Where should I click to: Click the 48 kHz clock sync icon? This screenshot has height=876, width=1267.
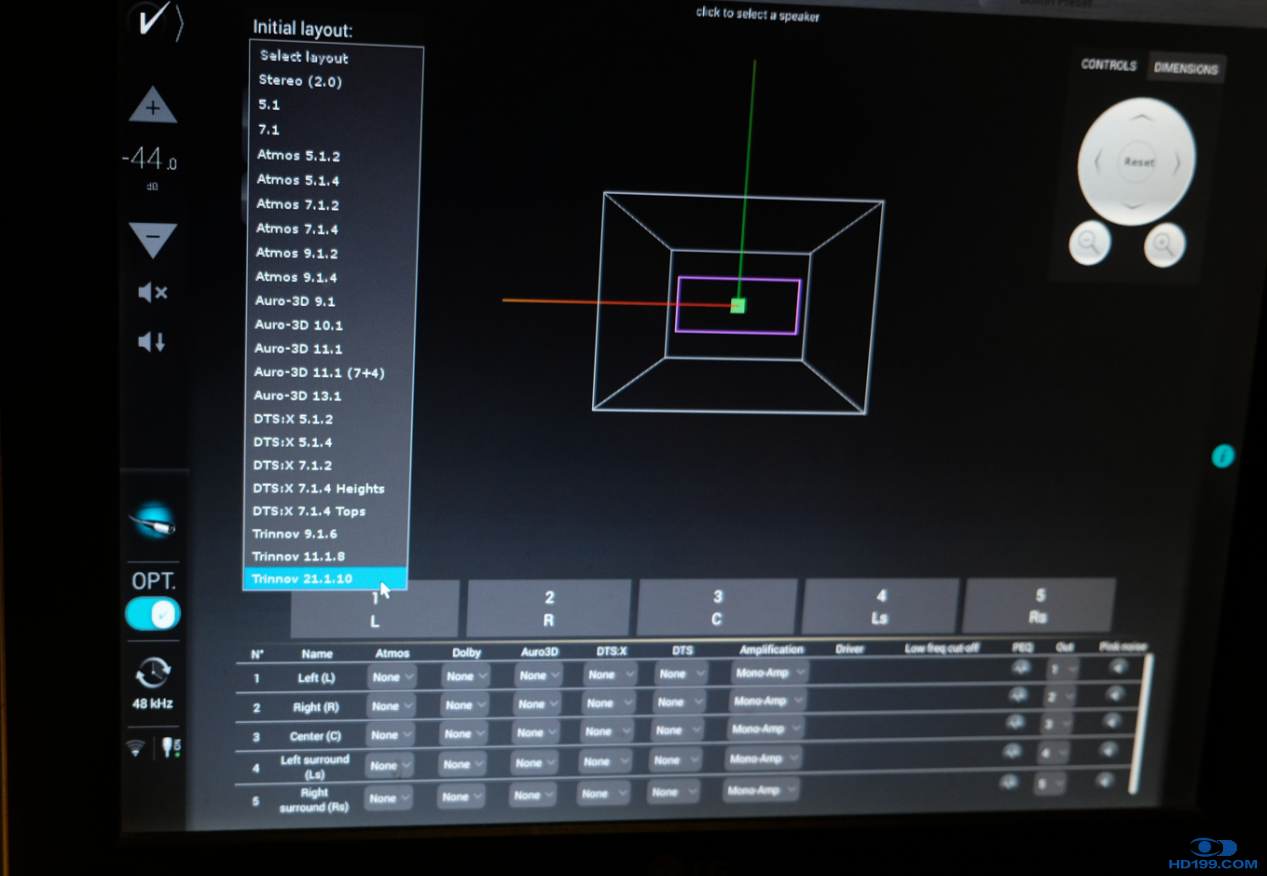tap(152, 673)
